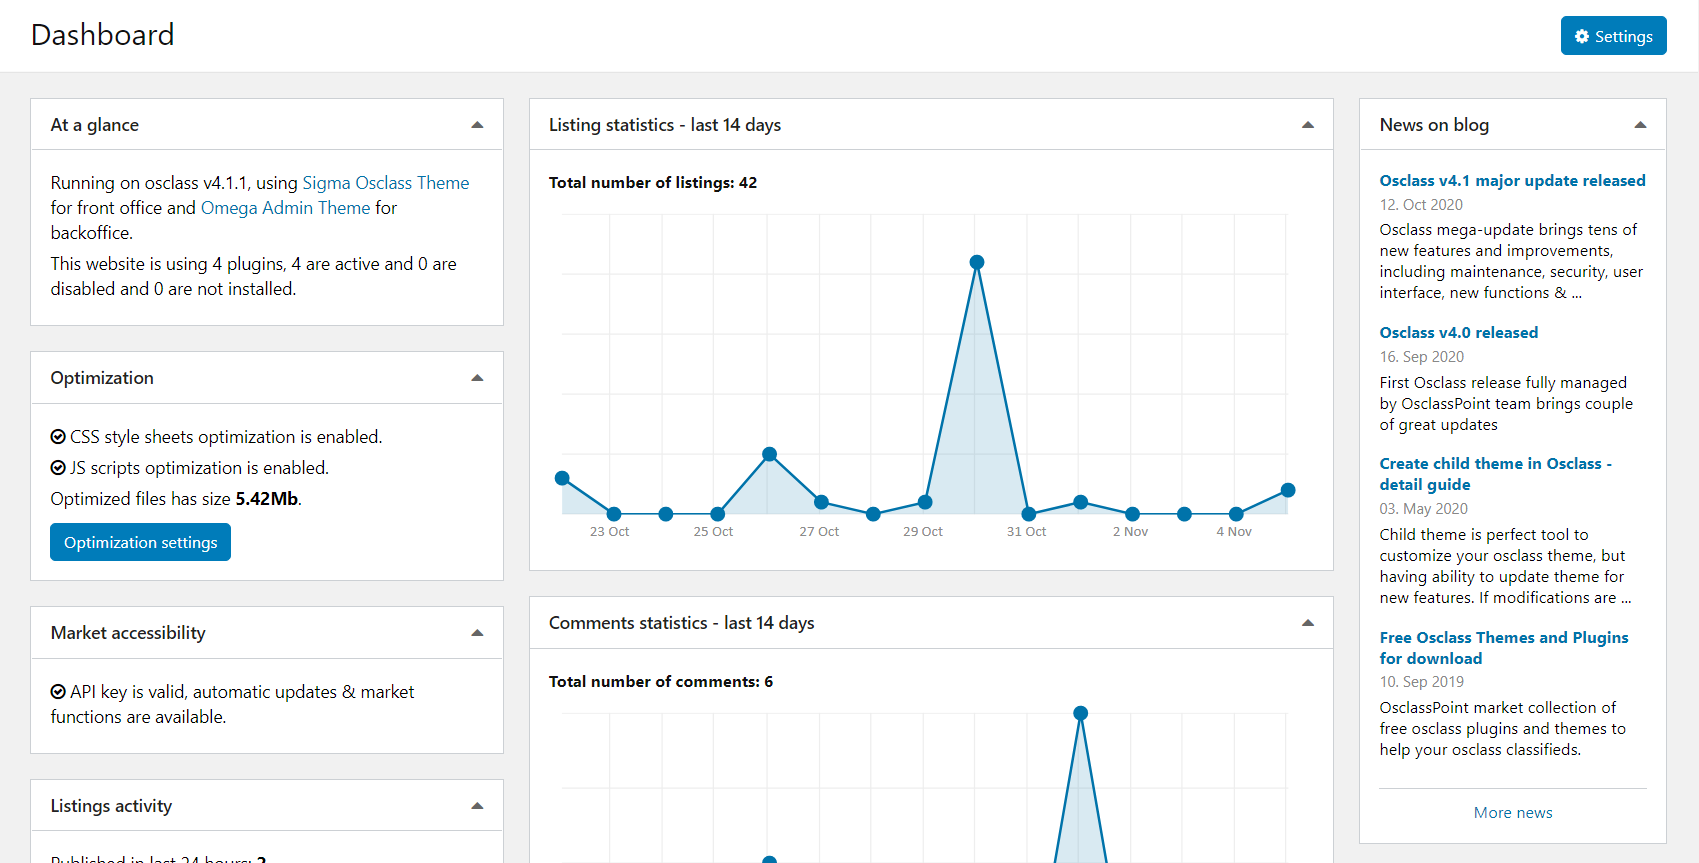Collapse the Listings activity panel

(477, 806)
